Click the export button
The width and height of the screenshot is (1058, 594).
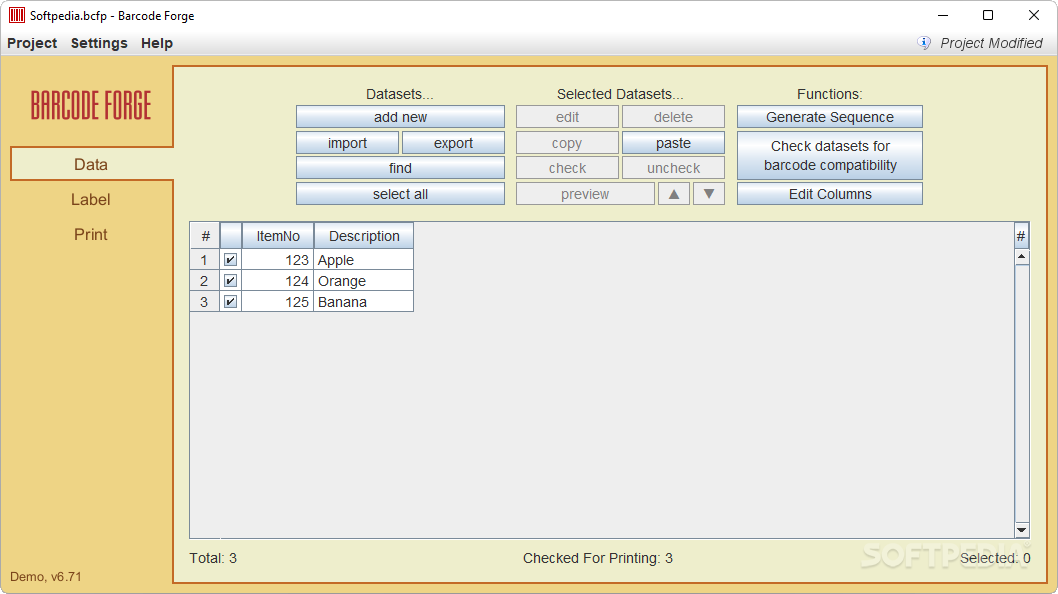(453, 143)
